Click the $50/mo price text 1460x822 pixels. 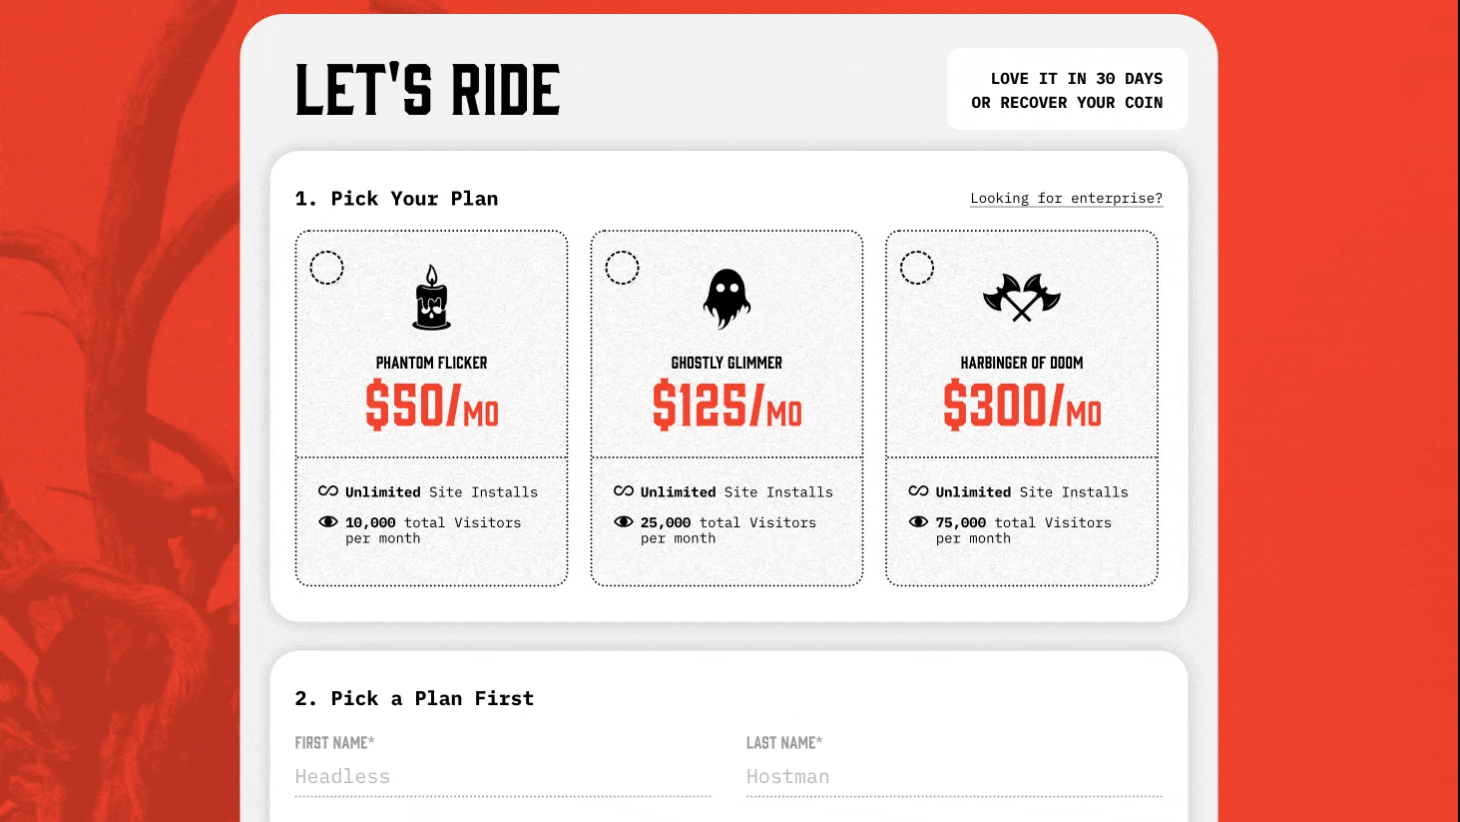click(x=432, y=405)
